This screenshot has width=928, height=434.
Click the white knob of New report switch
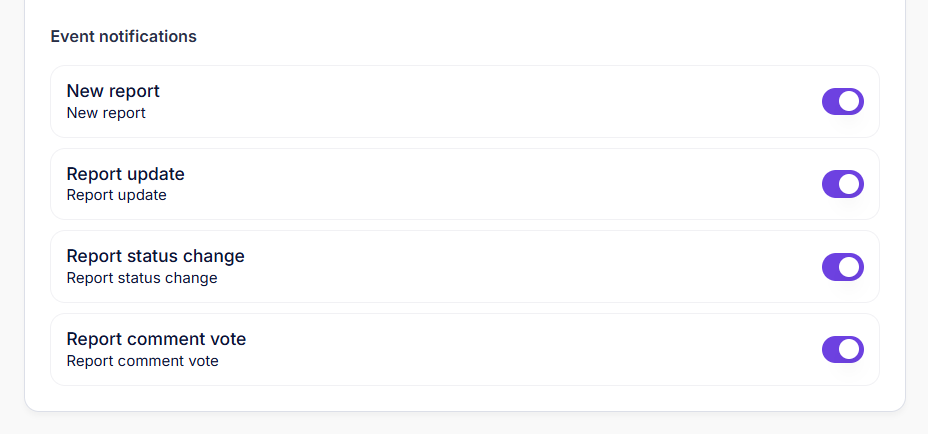click(850, 101)
